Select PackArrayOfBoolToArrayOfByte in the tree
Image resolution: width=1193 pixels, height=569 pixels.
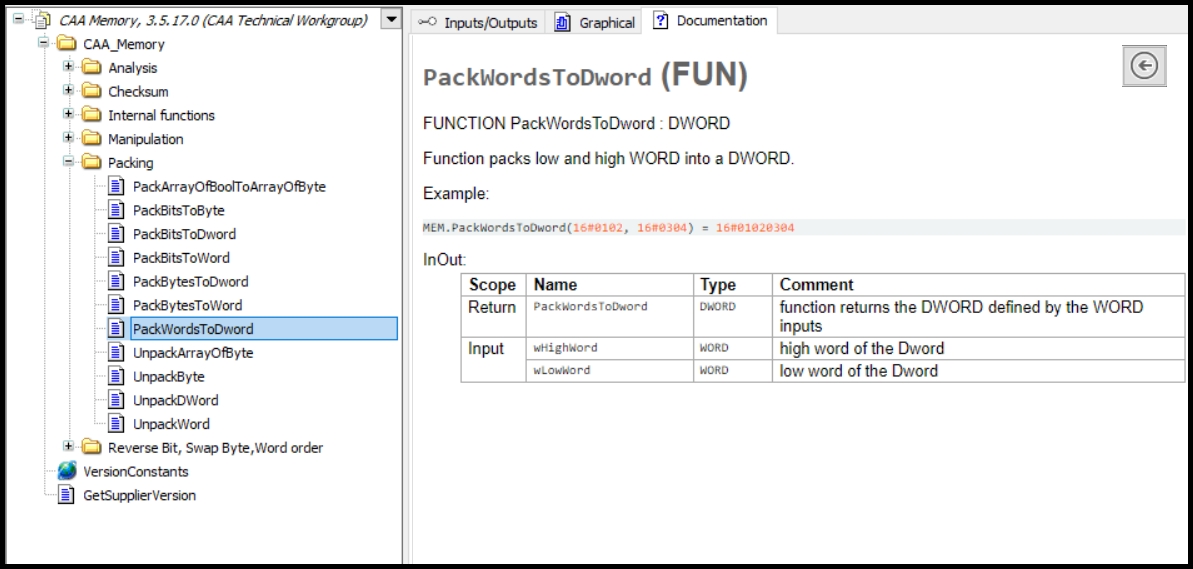tap(229, 186)
